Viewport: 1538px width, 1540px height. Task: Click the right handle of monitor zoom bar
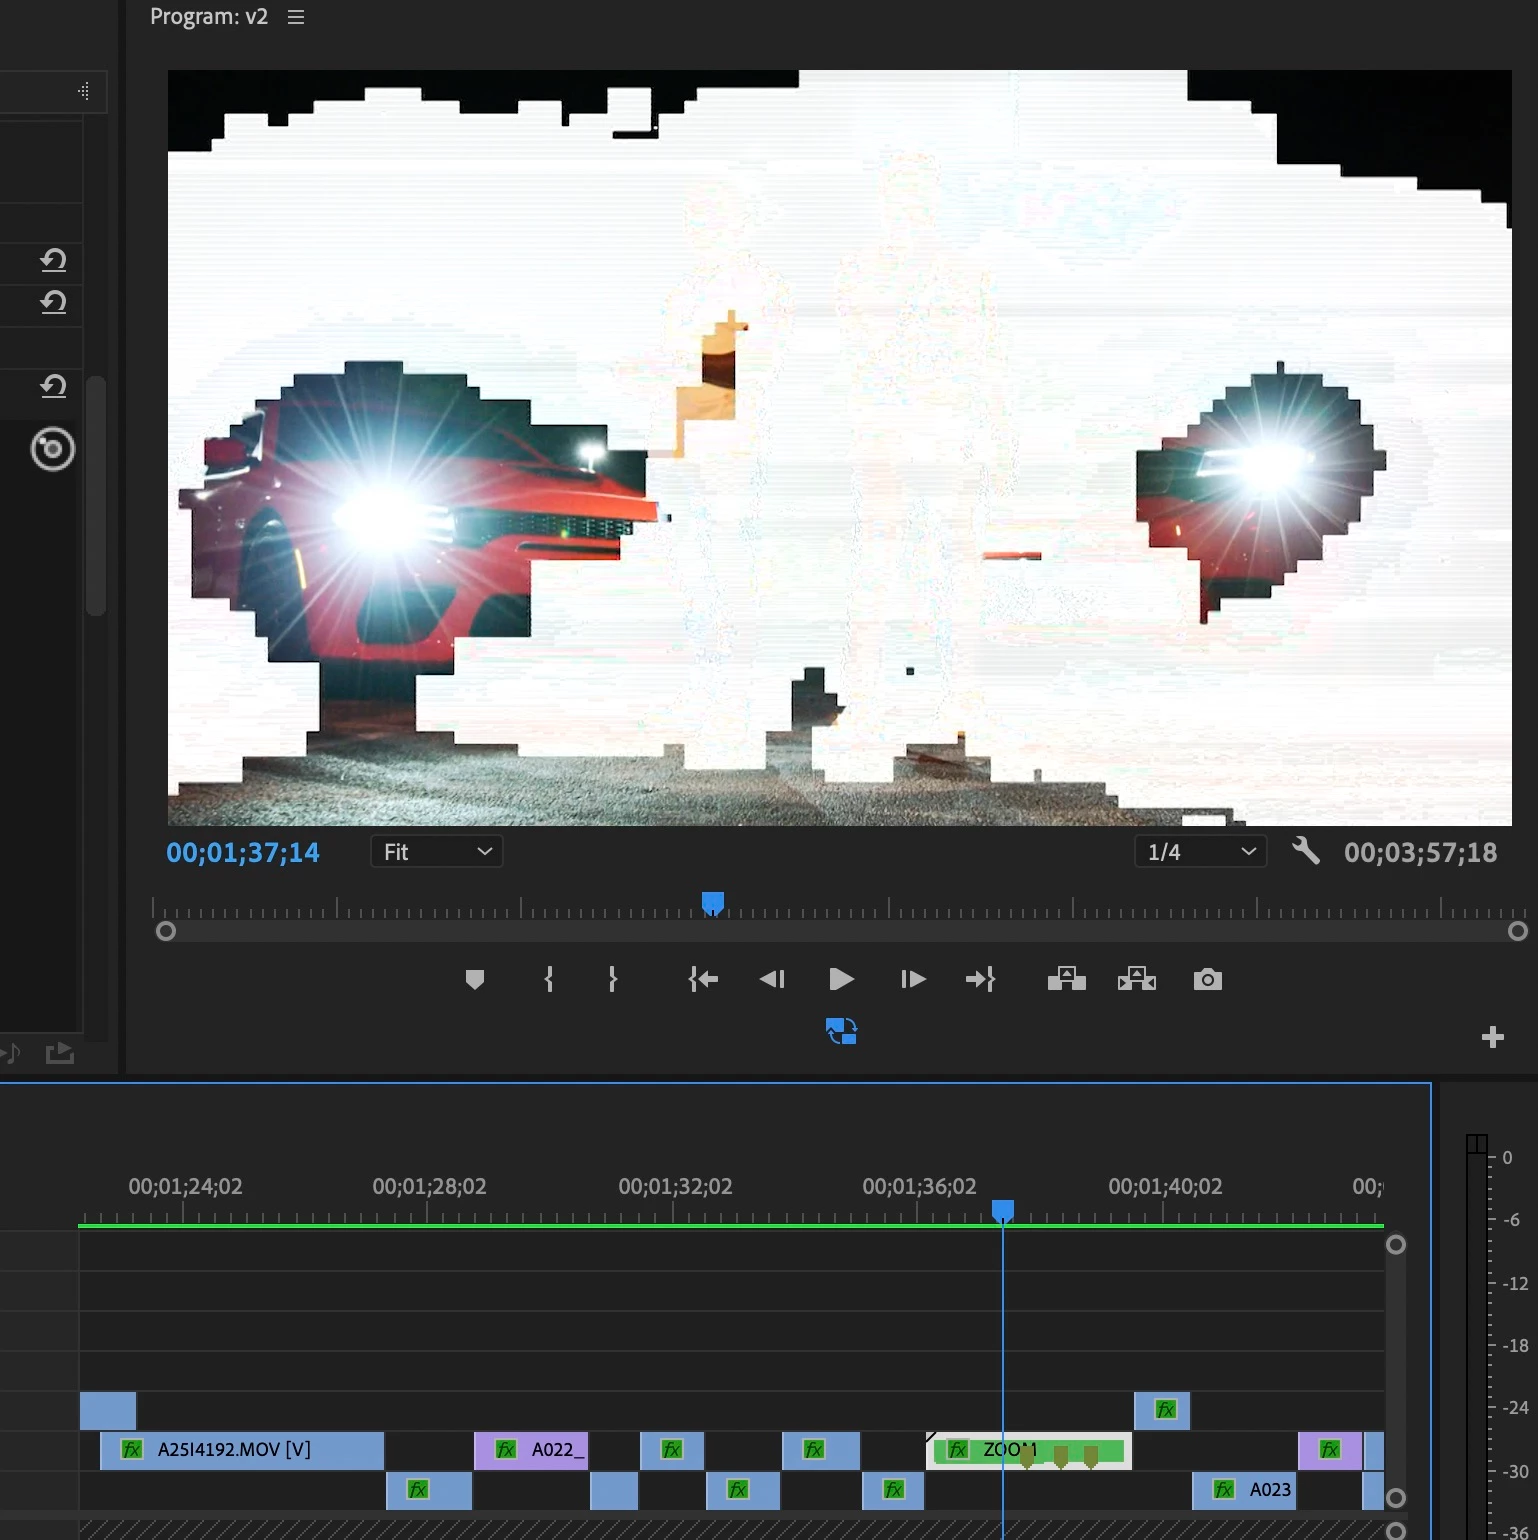pos(1518,931)
